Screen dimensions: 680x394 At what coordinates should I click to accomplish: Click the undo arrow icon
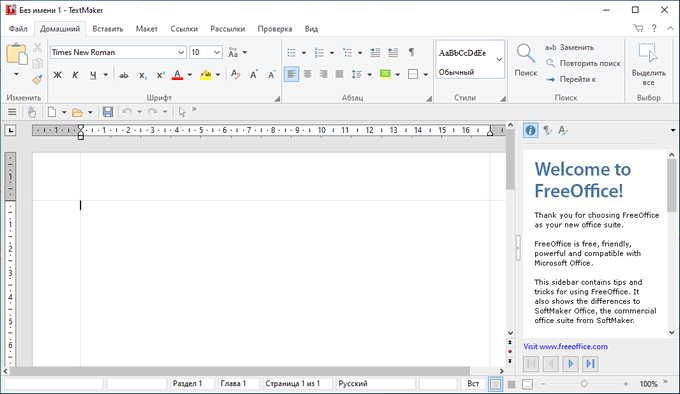[x=127, y=112]
